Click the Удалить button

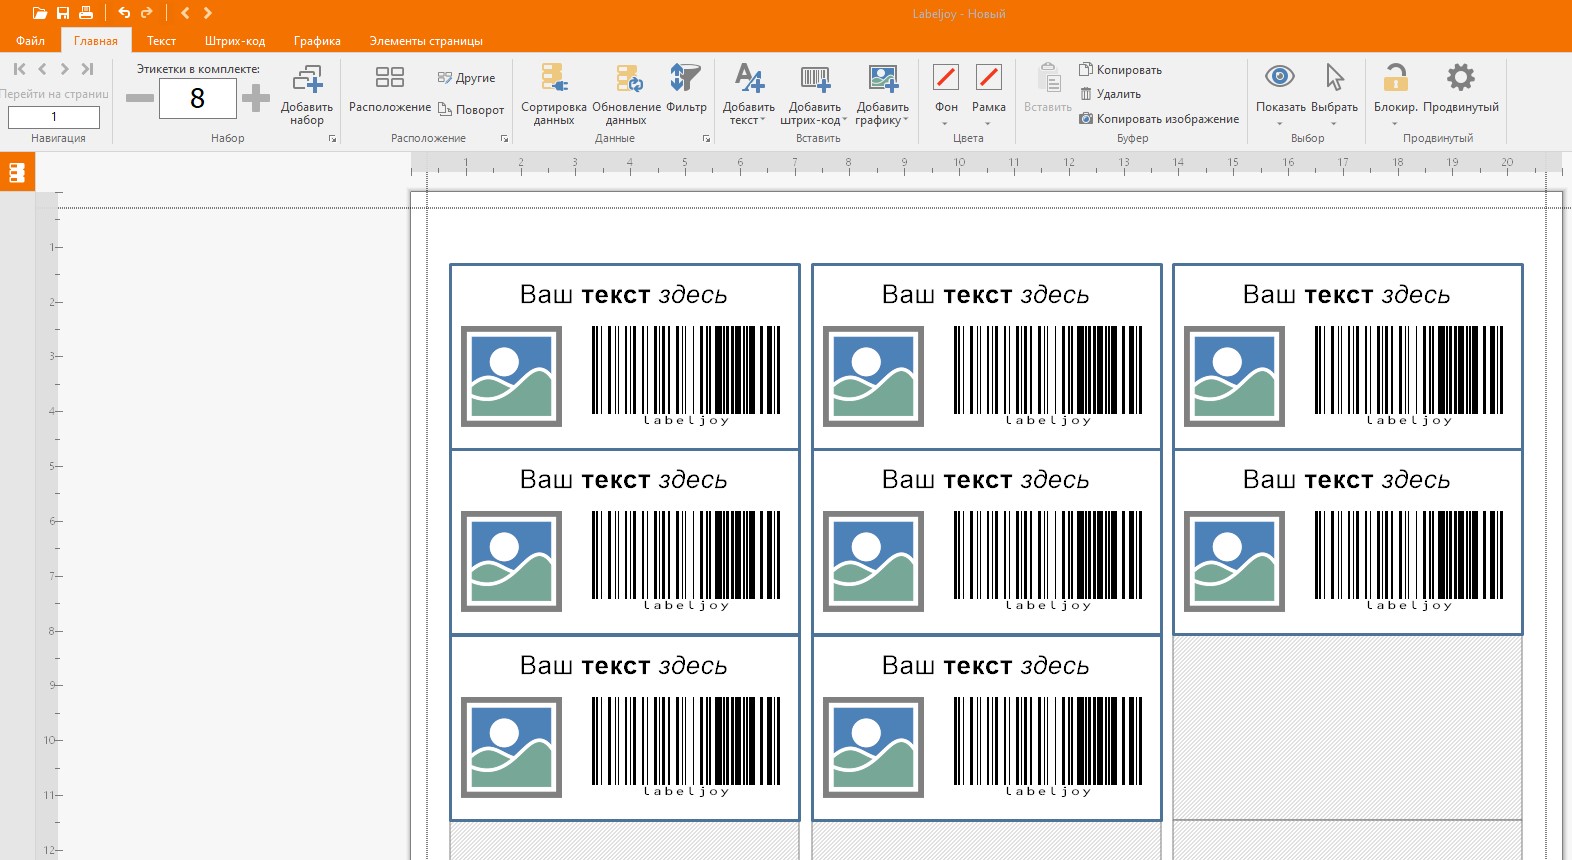coord(1110,94)
